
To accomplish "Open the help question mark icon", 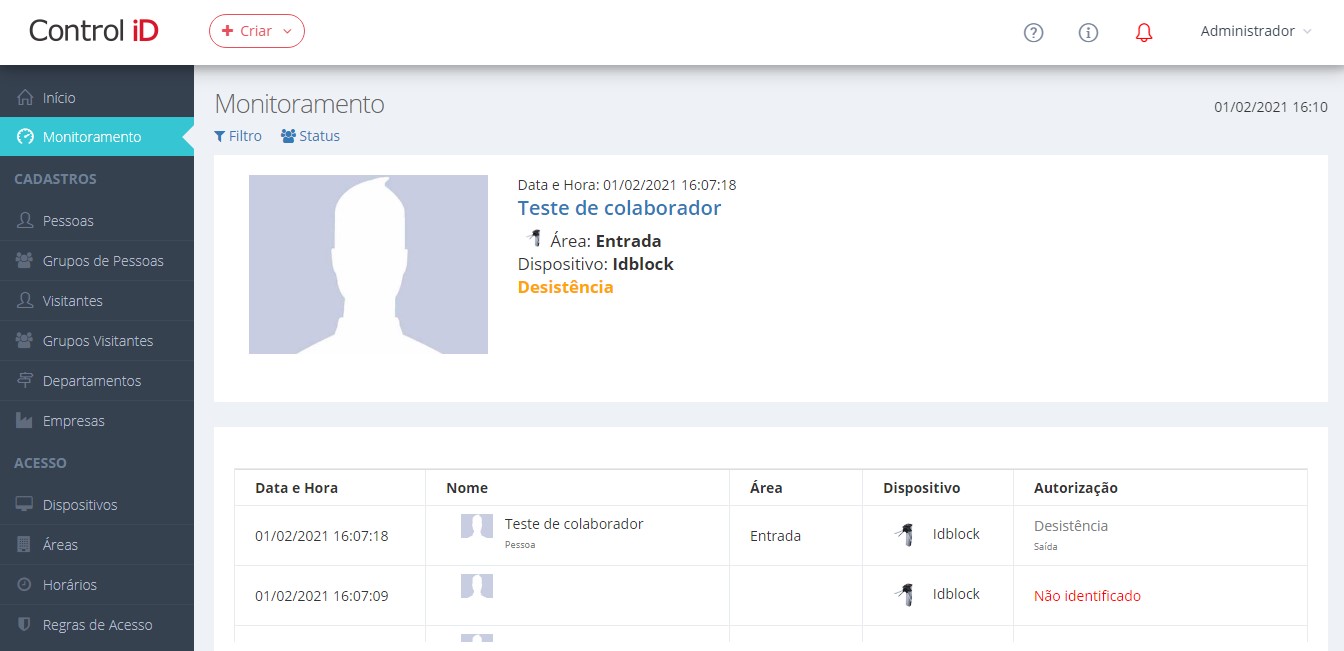I will [1034, 32].
